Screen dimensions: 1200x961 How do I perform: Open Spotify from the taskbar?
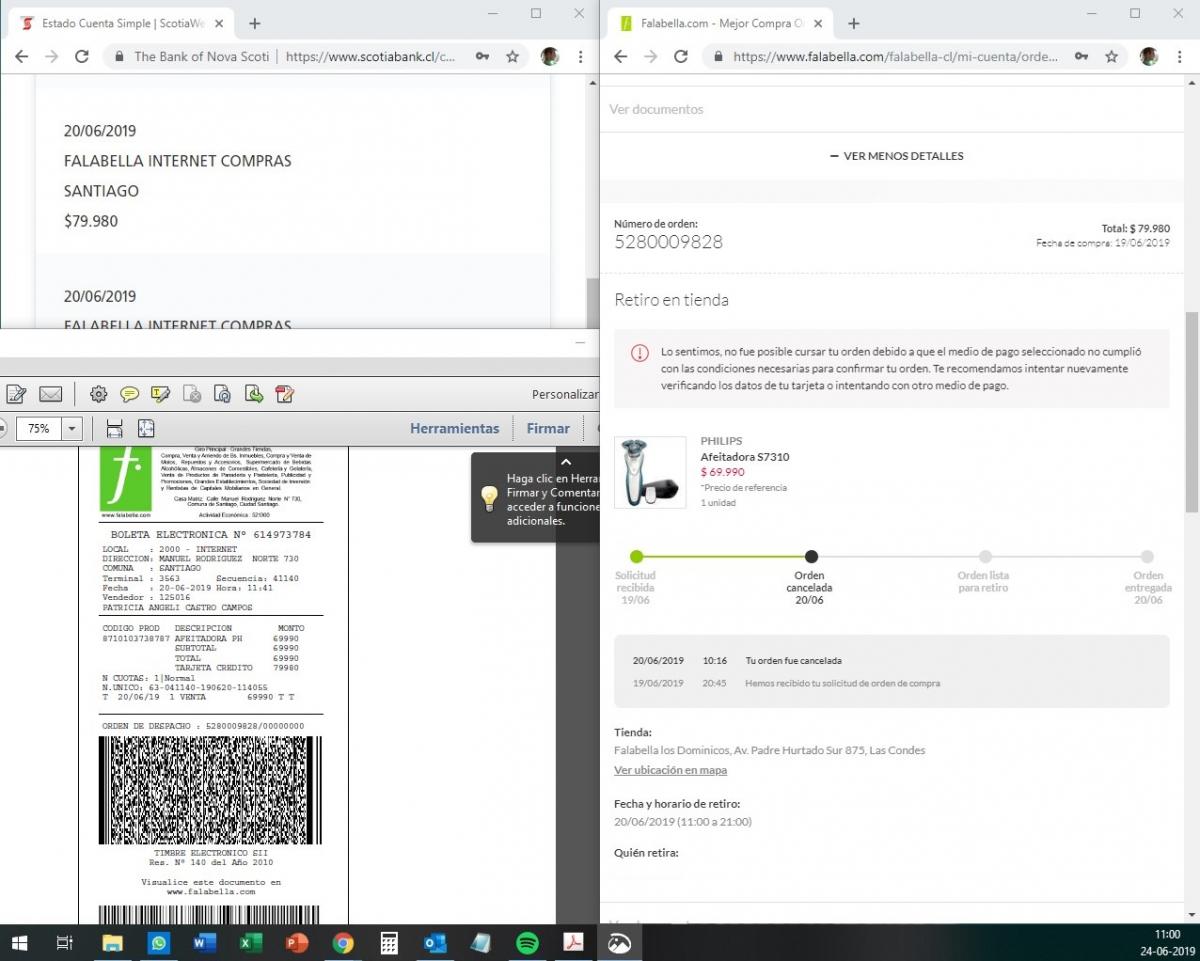pos(527,943)
